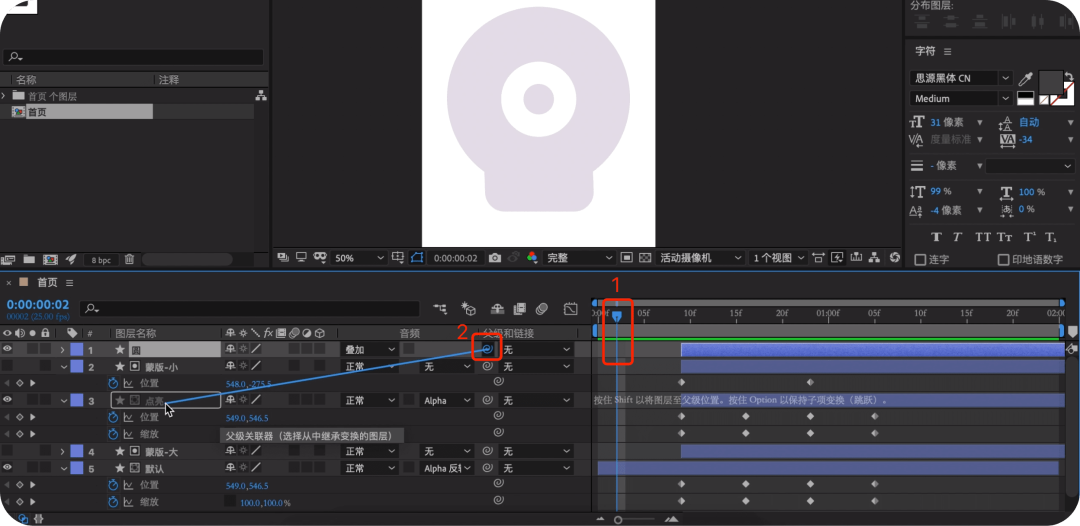The image size is (1080, 526).
Task: Apply Superscript text style
Action: tap(1029, 237)
